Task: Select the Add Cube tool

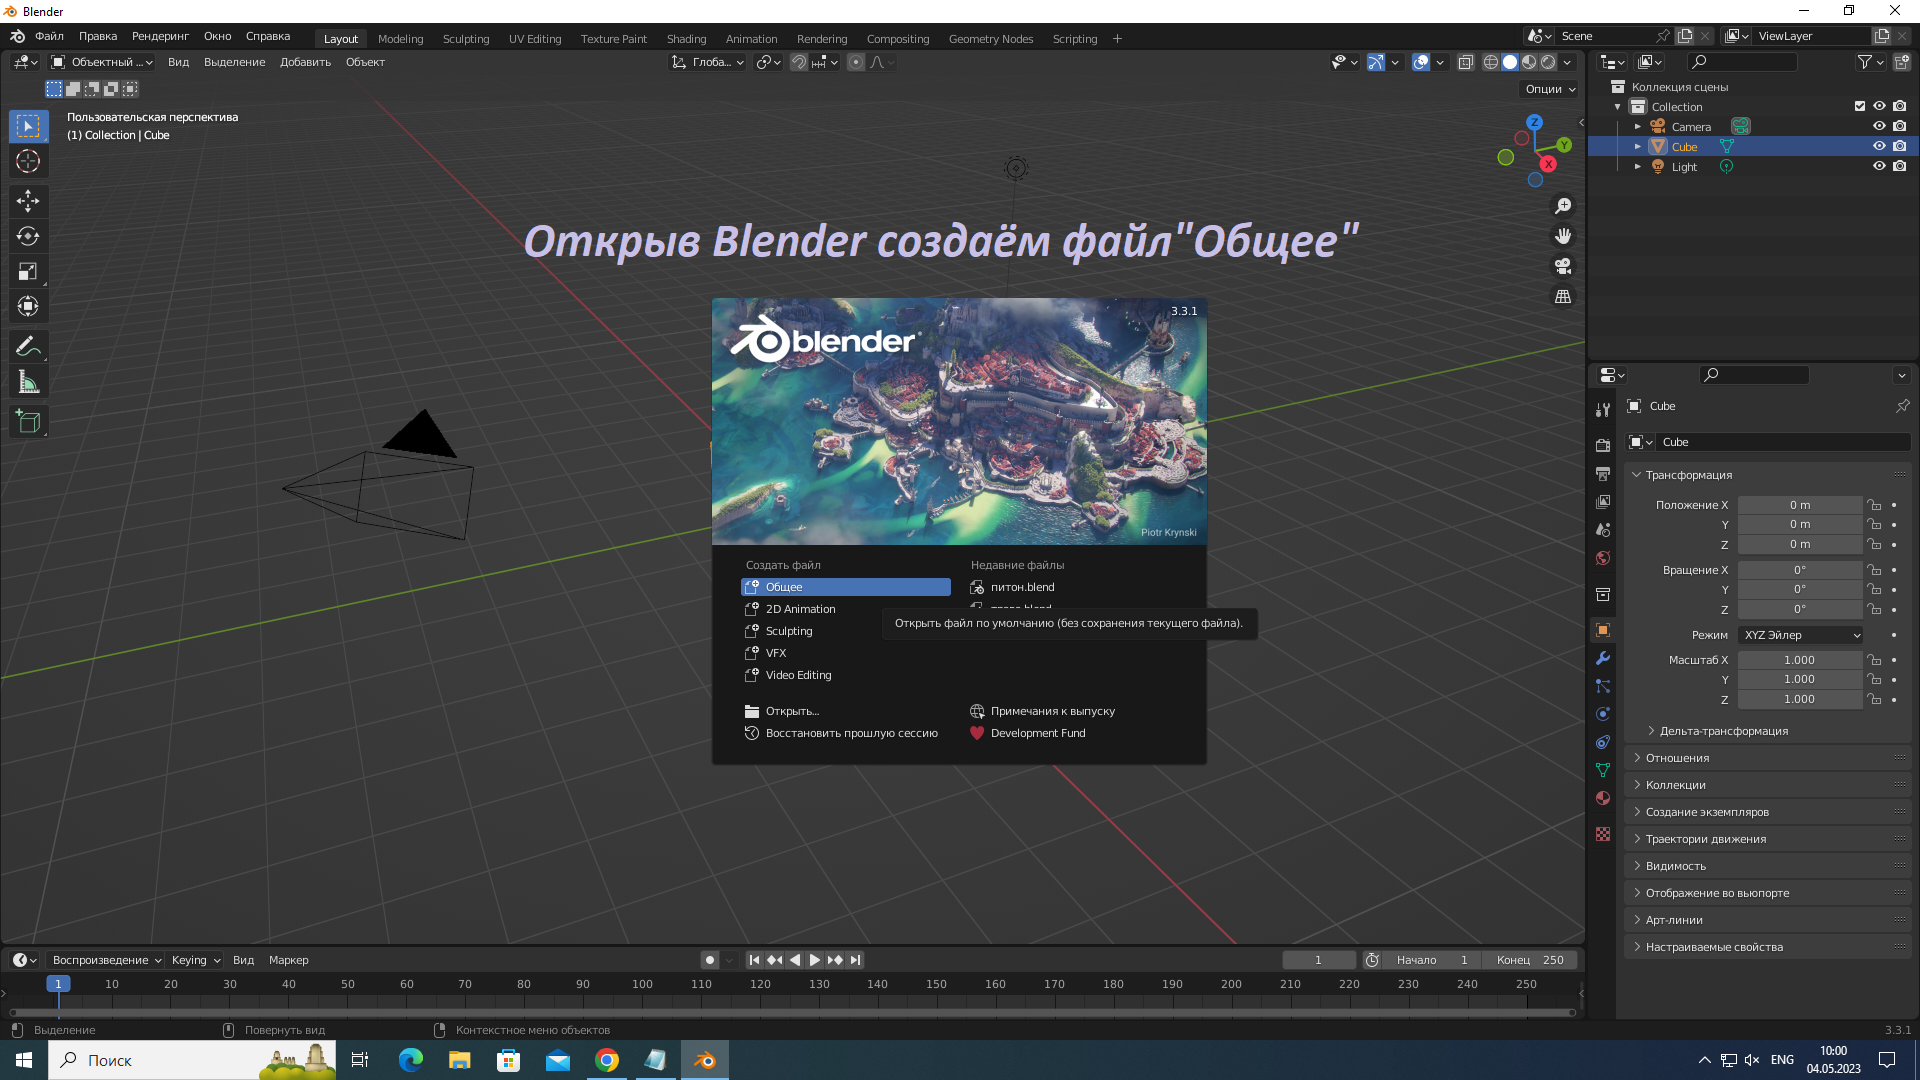Action: [x=28, y=422]
